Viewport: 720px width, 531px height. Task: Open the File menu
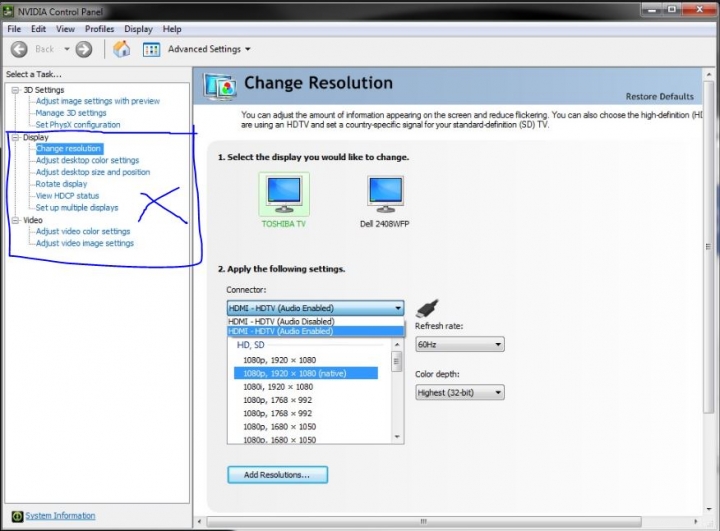pos(14,29)
